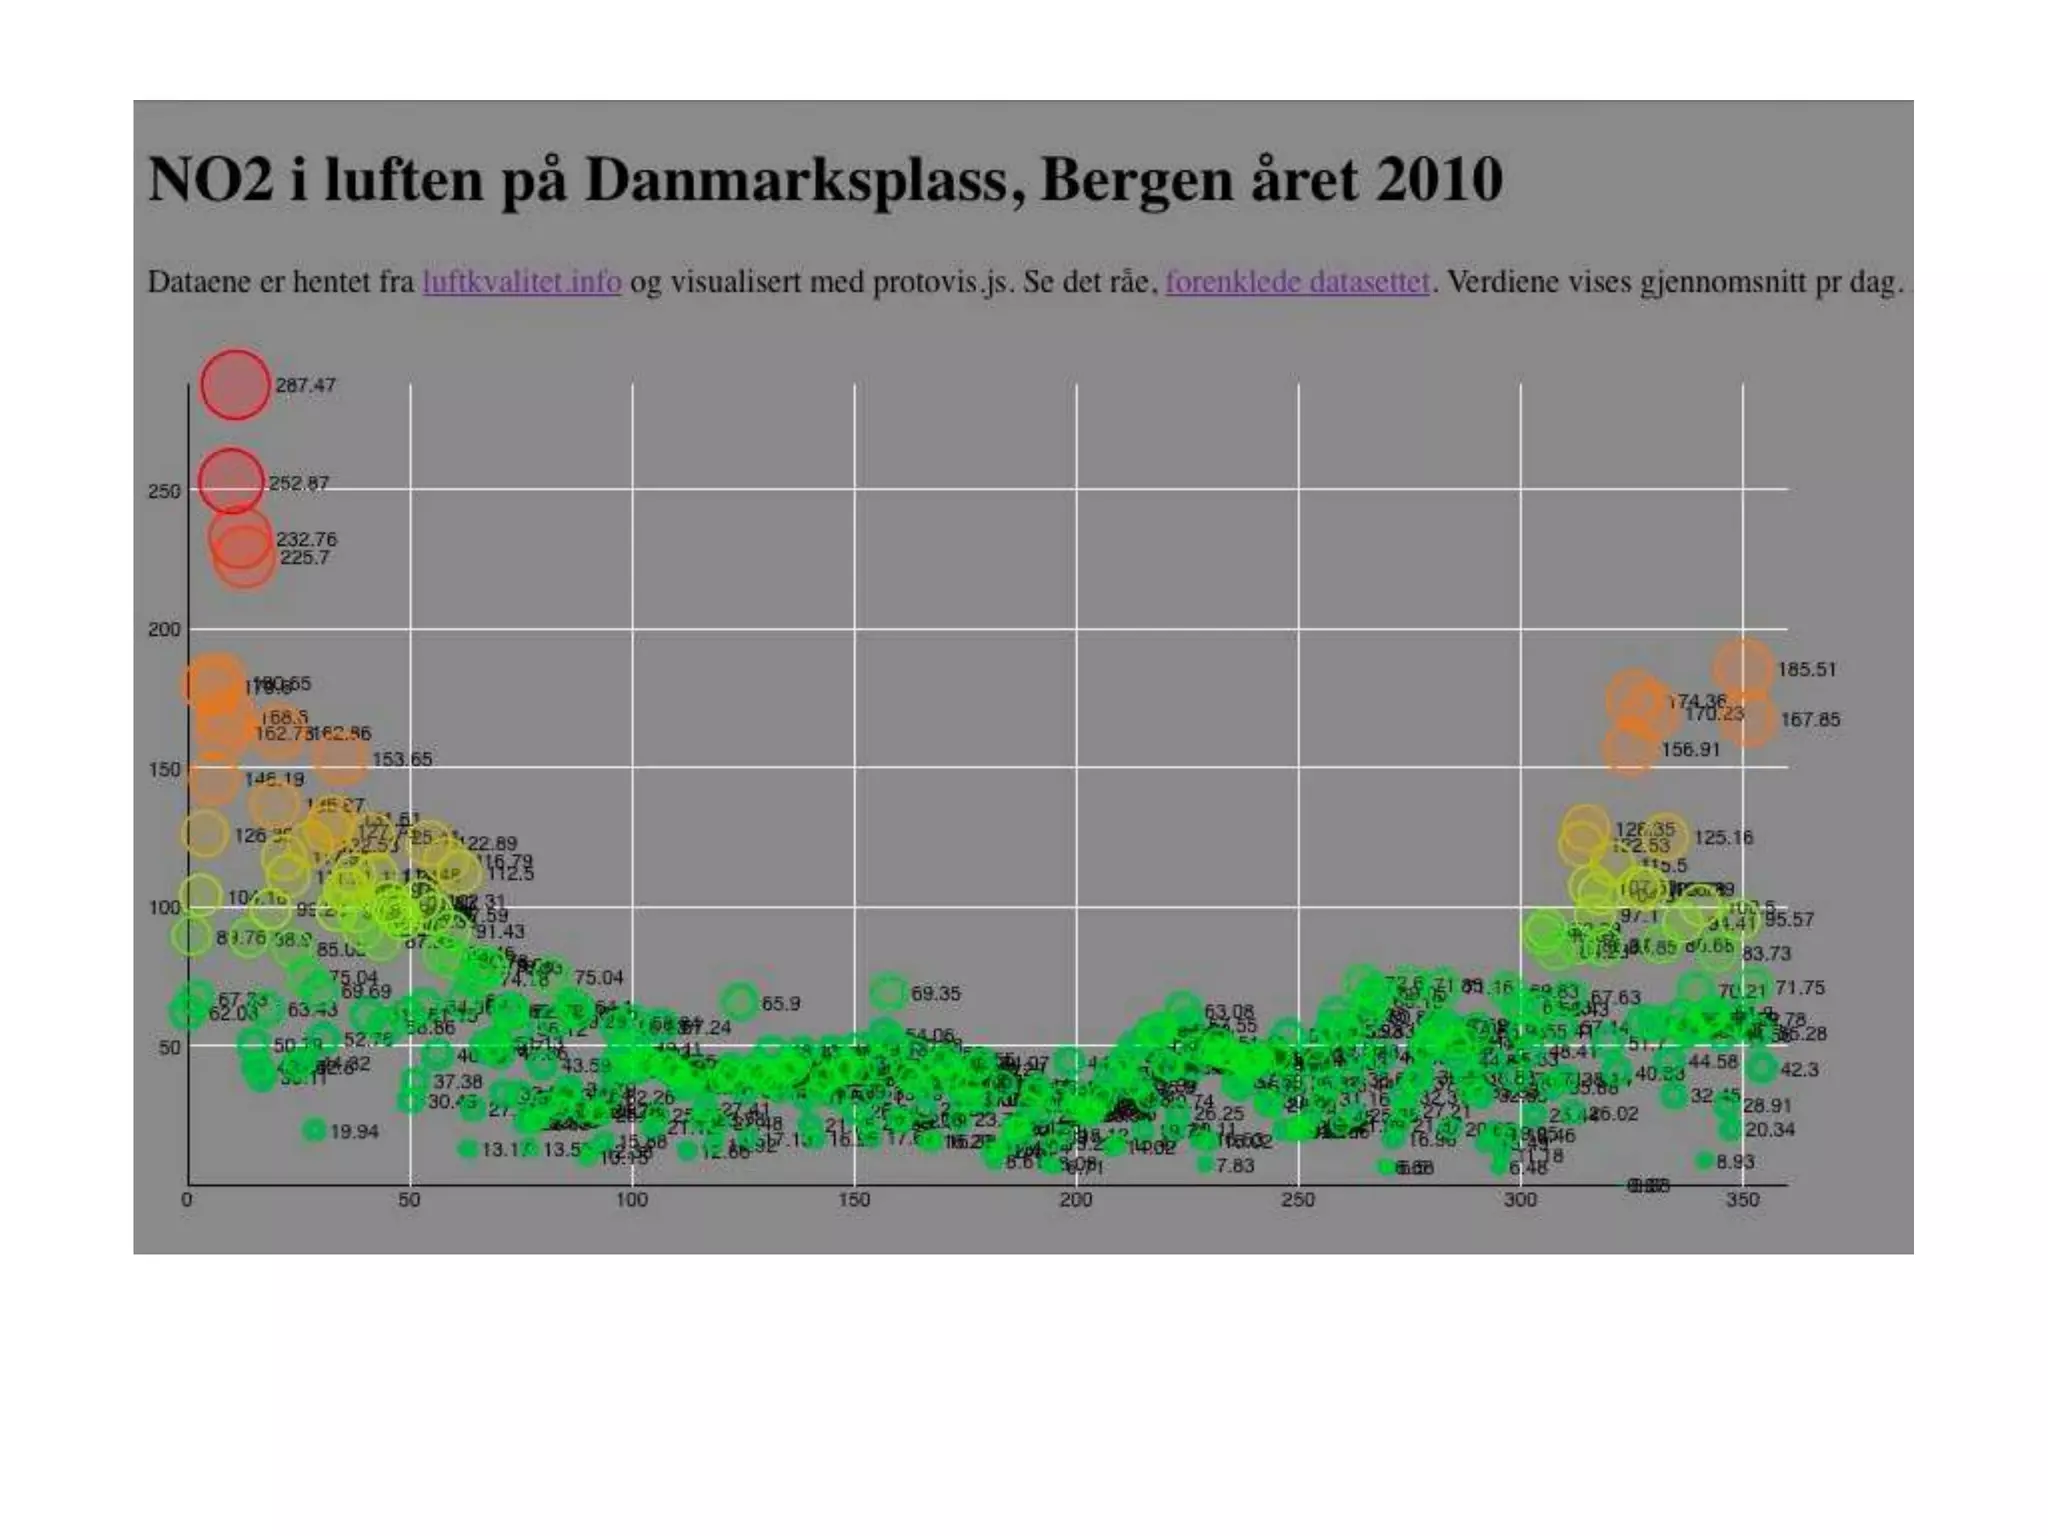Select the orange bubble labeled 167.85
The image size is (2048, 1536).
tap(1750, 719)
